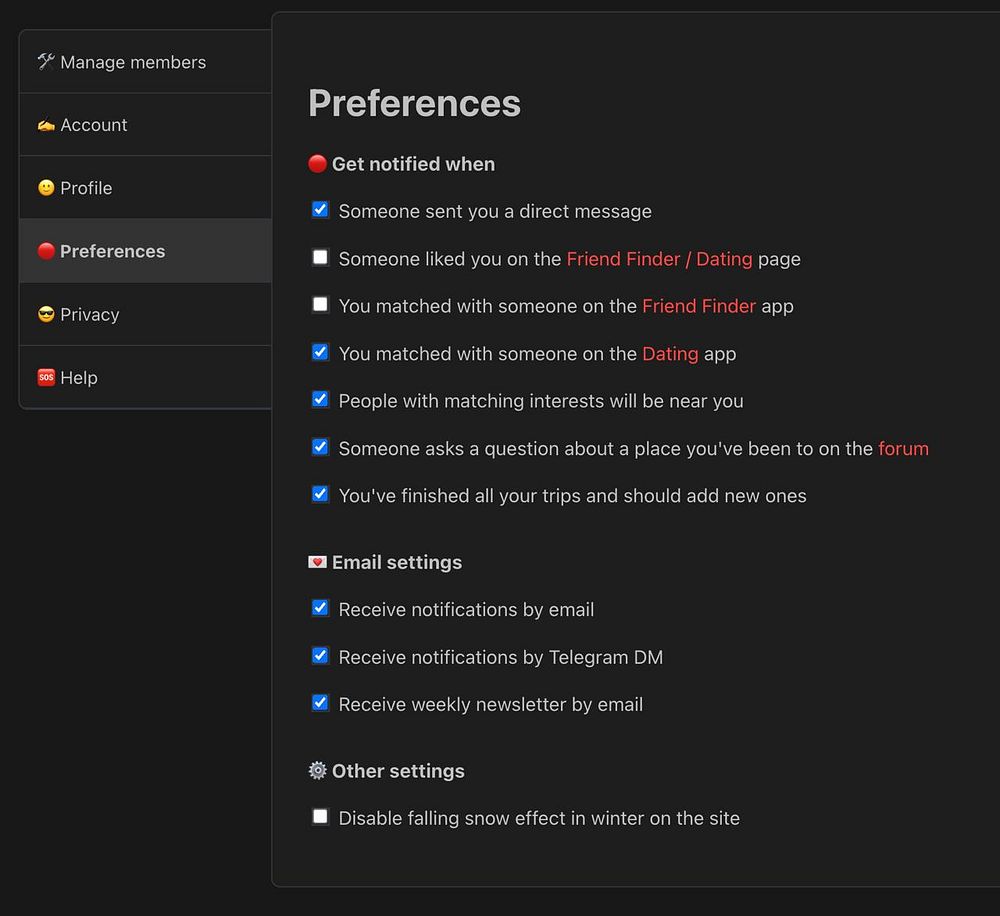The width and height of the screenshot is (1000, 916).
Task: Uncheck Receive weekly newsletter by email
Action: coord(320,703)
